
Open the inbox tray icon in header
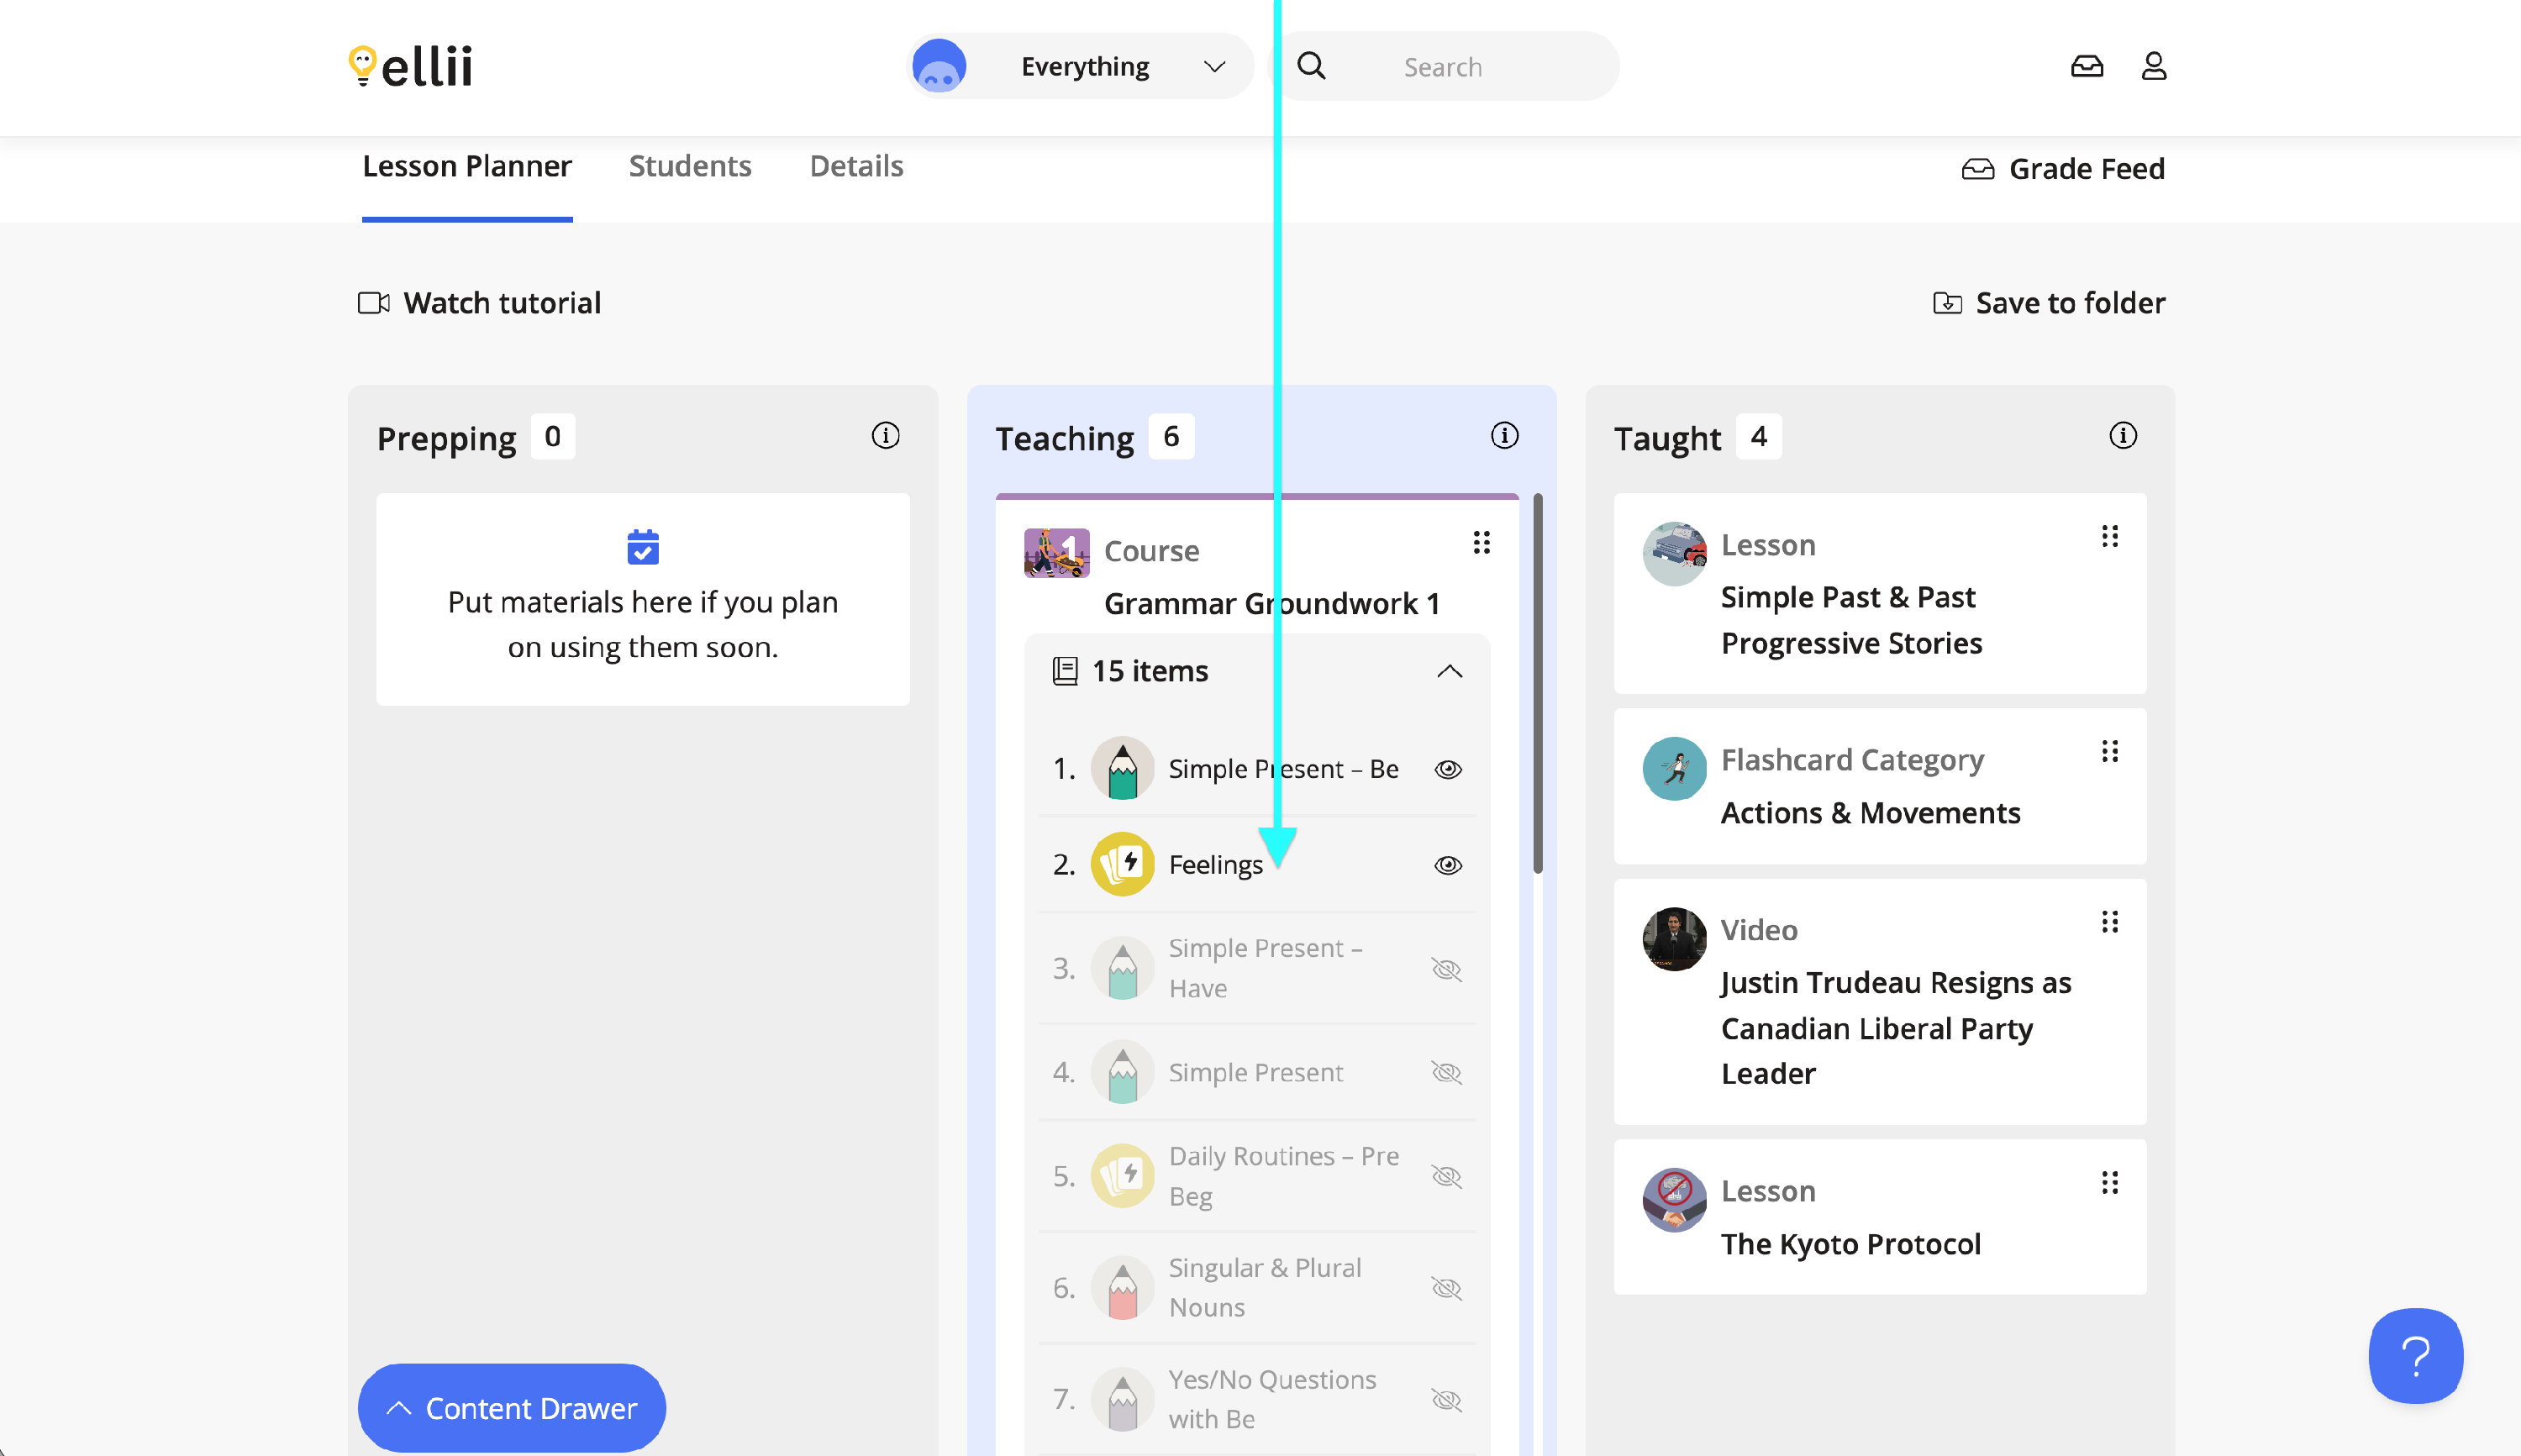(2086, 66)
